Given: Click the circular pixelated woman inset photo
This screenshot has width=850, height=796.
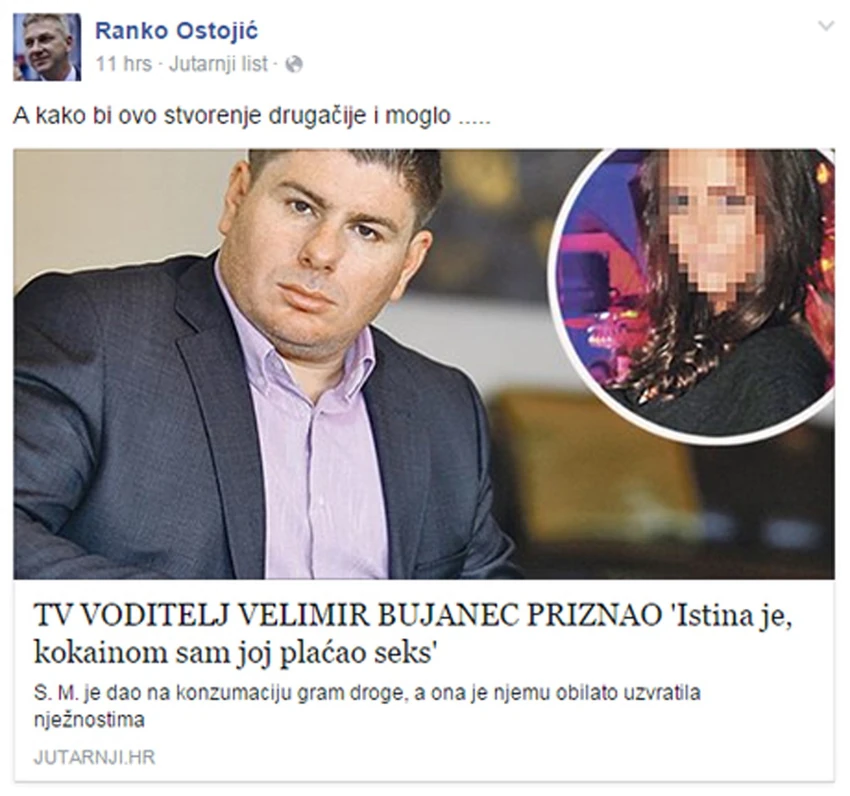Looking at the screenshot, I should 692,293.
